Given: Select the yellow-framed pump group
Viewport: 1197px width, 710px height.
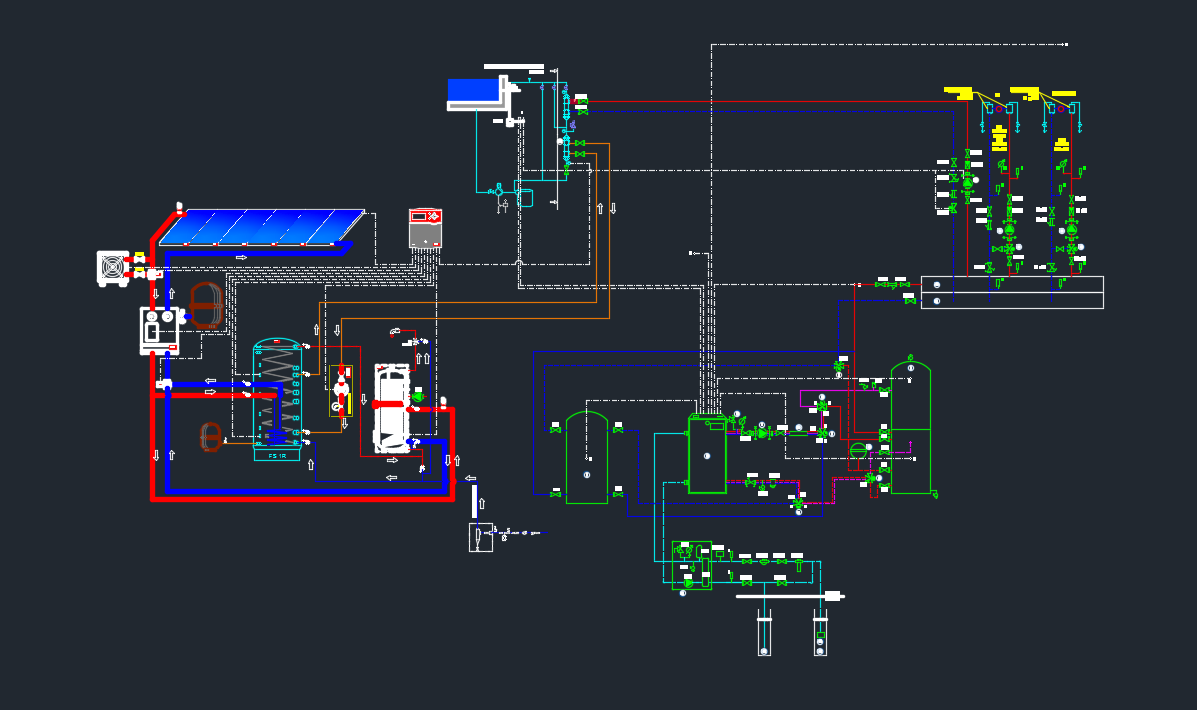Looking at the screenshot, I should click(x=342, y=391).
